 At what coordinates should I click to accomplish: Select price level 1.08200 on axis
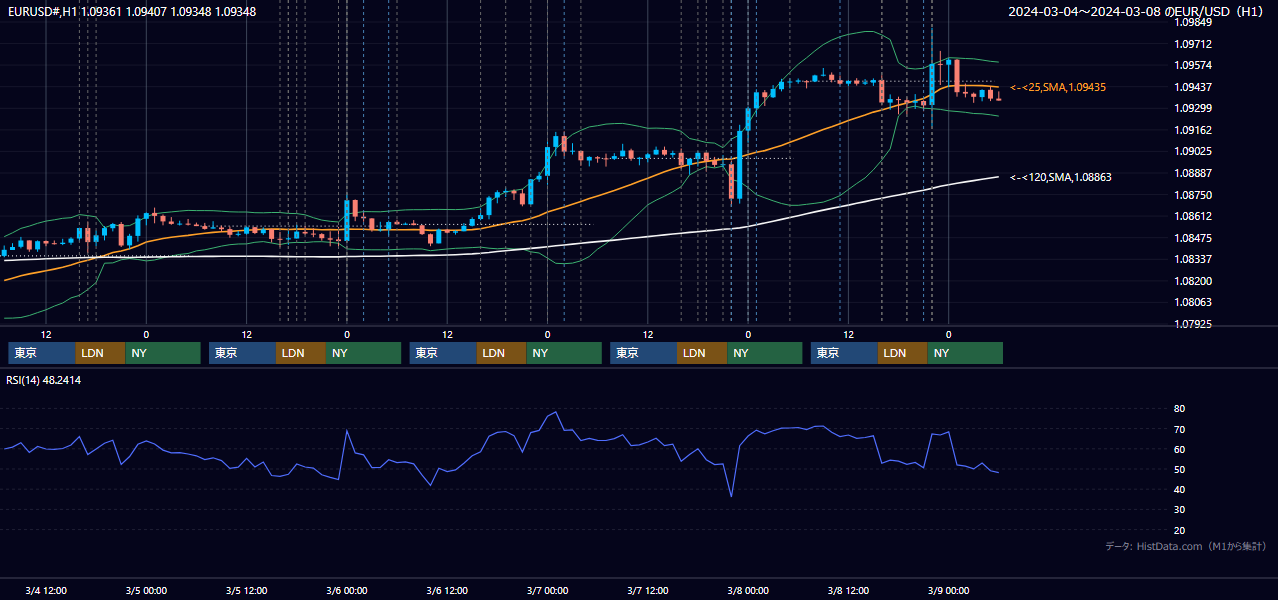coord(1194,281)
